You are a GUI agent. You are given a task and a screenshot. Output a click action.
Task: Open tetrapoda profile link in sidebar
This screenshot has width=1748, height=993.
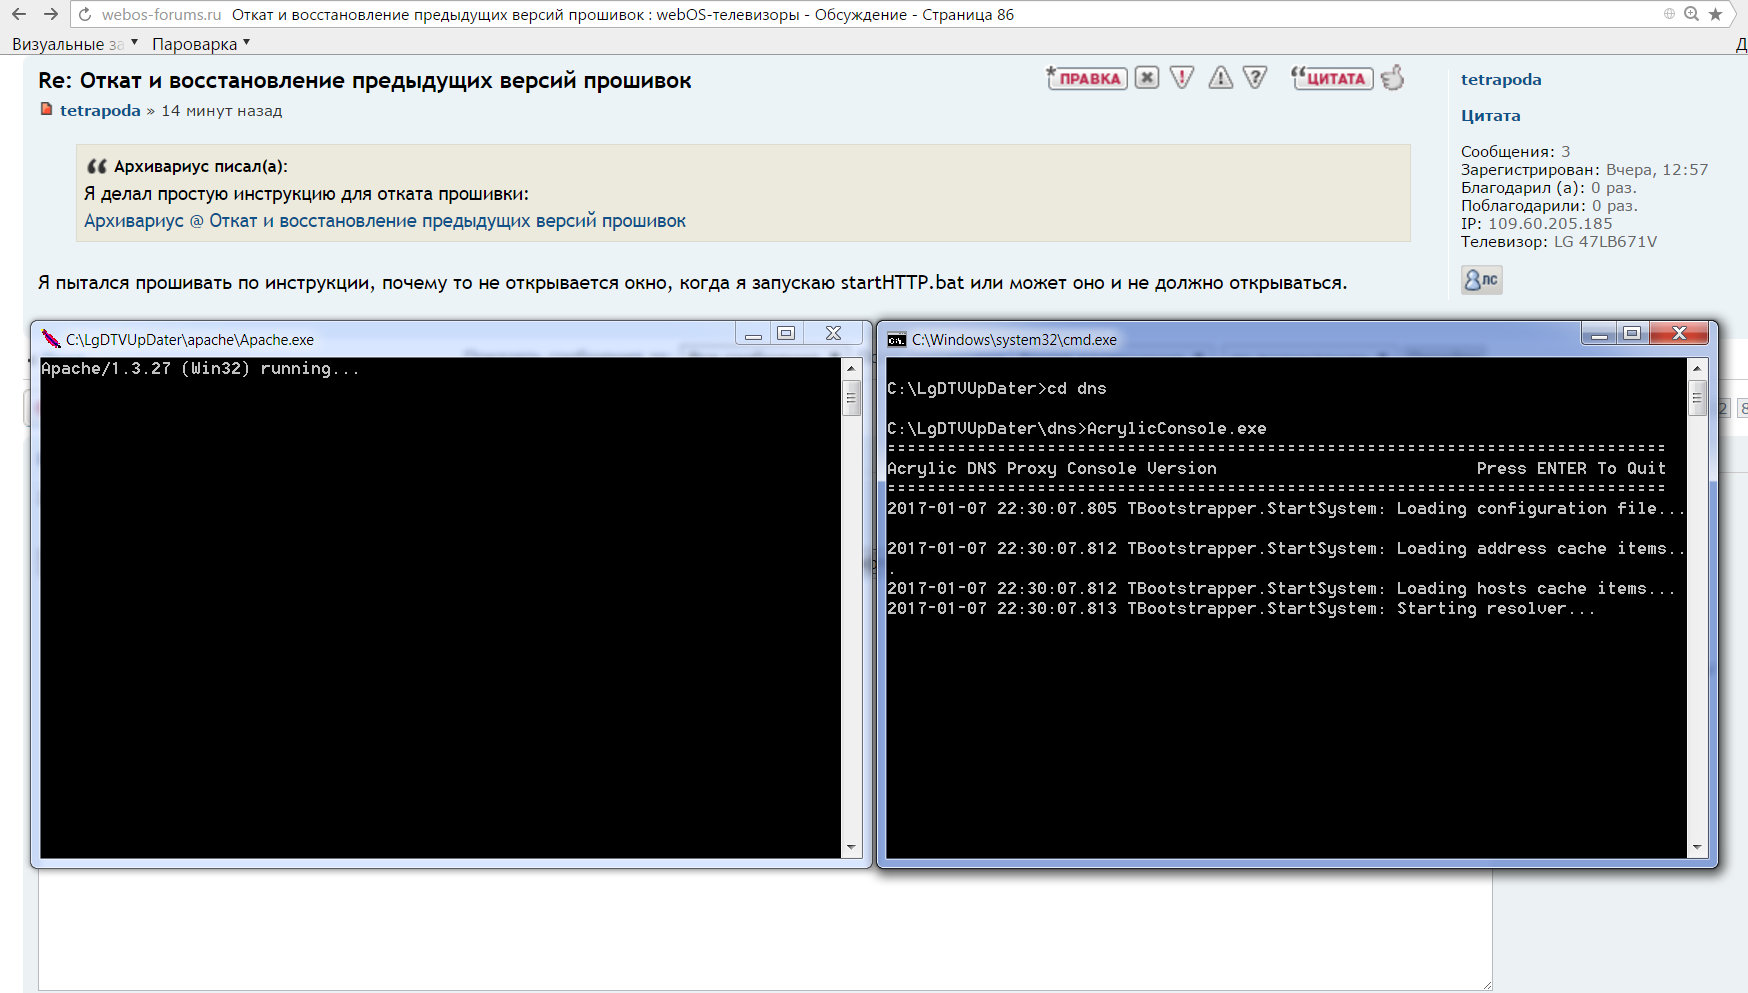coord(1500,80)
